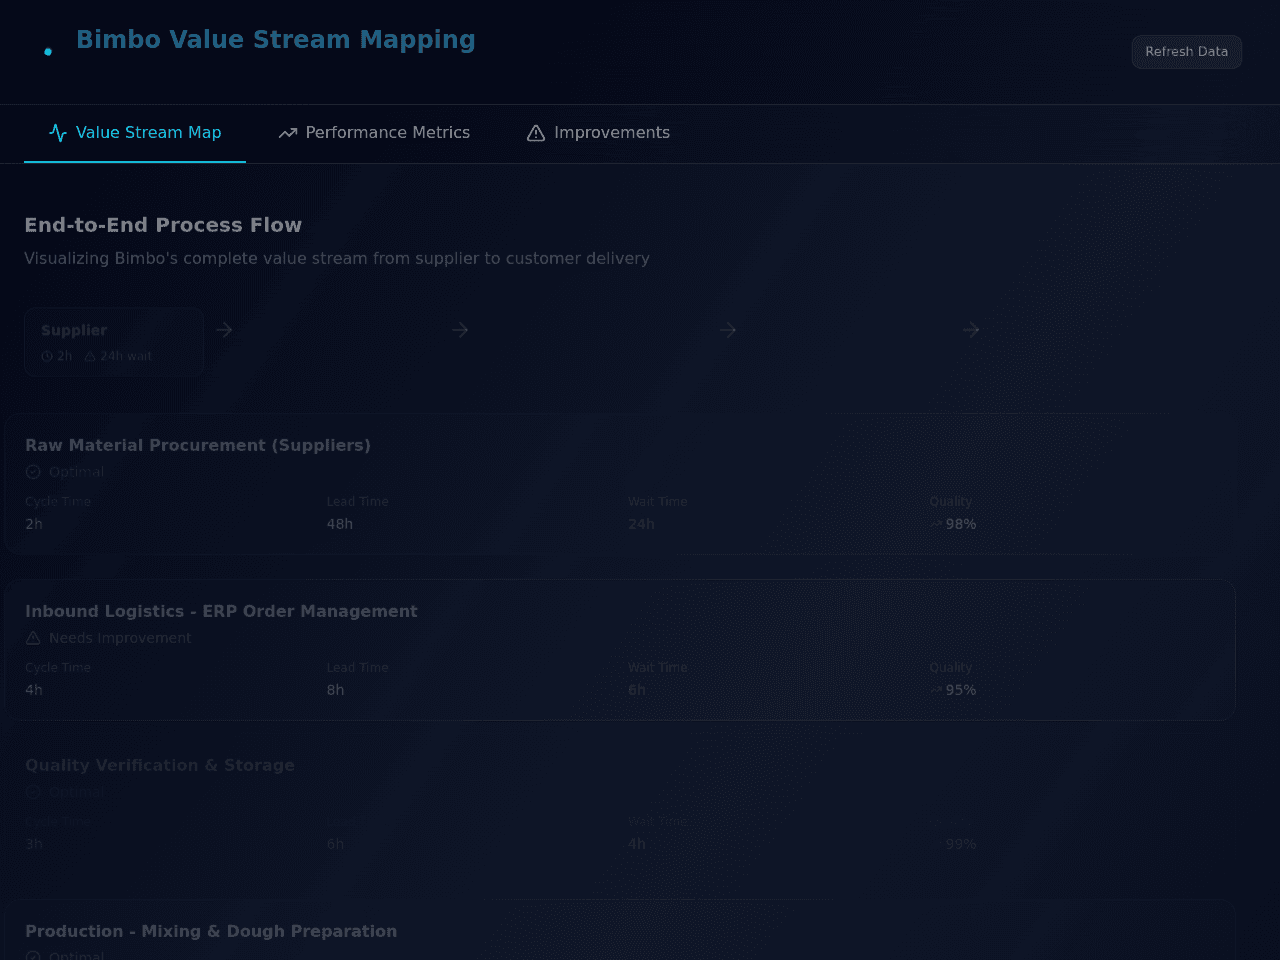The width and height of the screenshot is (1280, 960).
Task: Click the trend icon beside the 95% quality
Action: [936, 690]
